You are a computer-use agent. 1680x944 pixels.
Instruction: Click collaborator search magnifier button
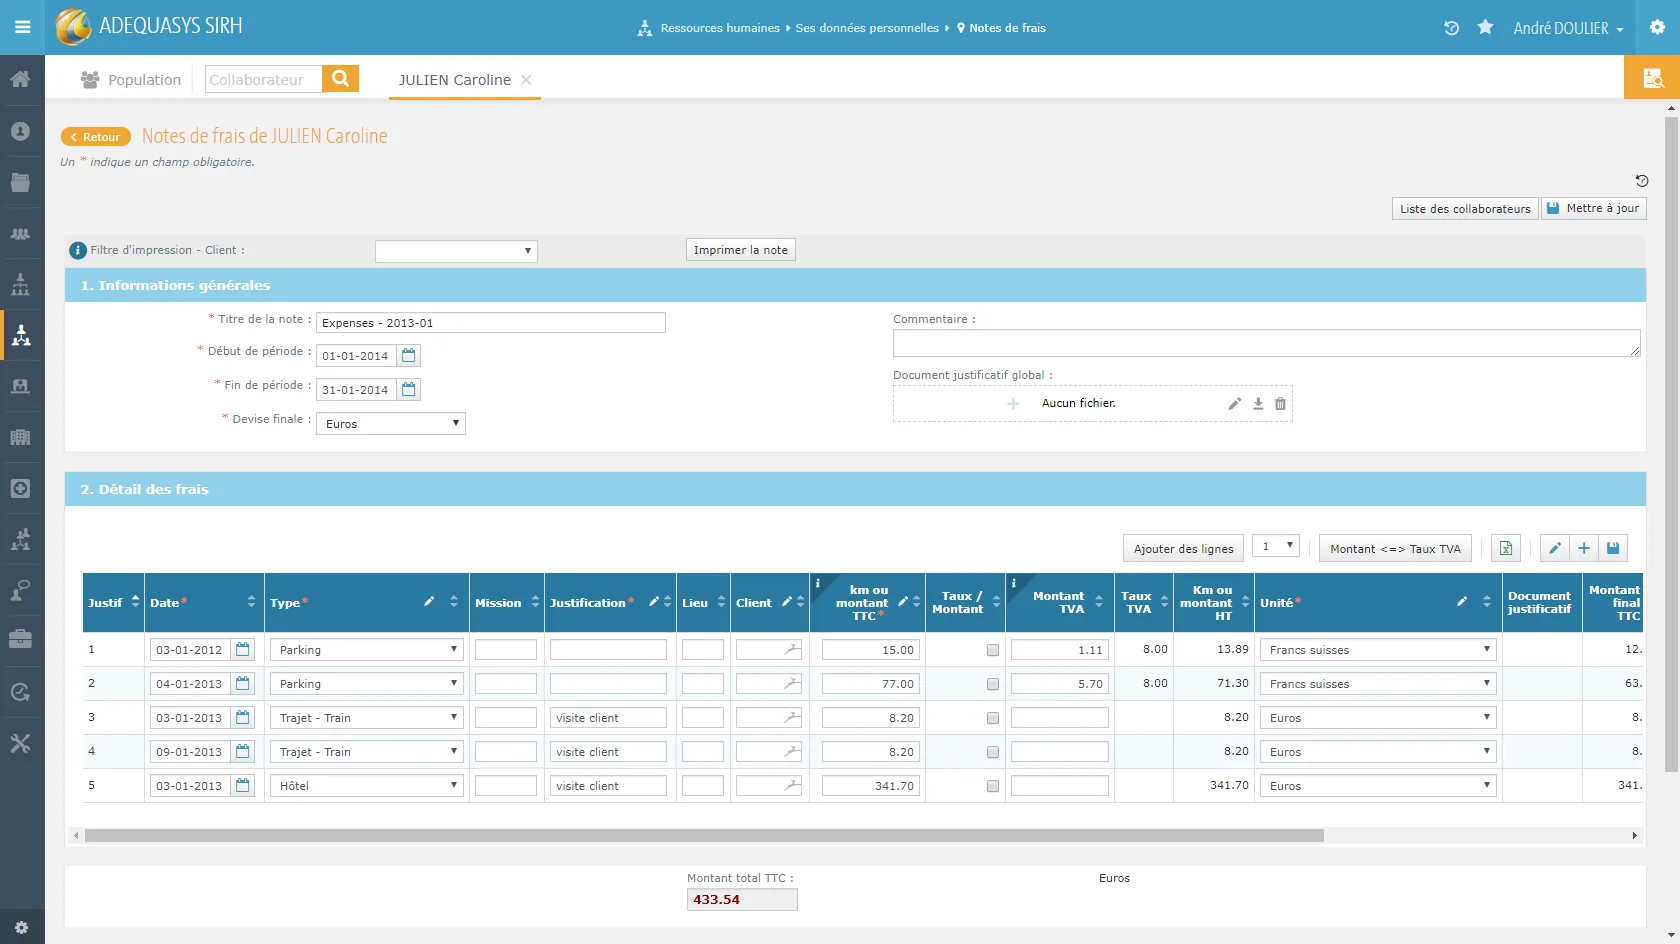coord(340,79)
